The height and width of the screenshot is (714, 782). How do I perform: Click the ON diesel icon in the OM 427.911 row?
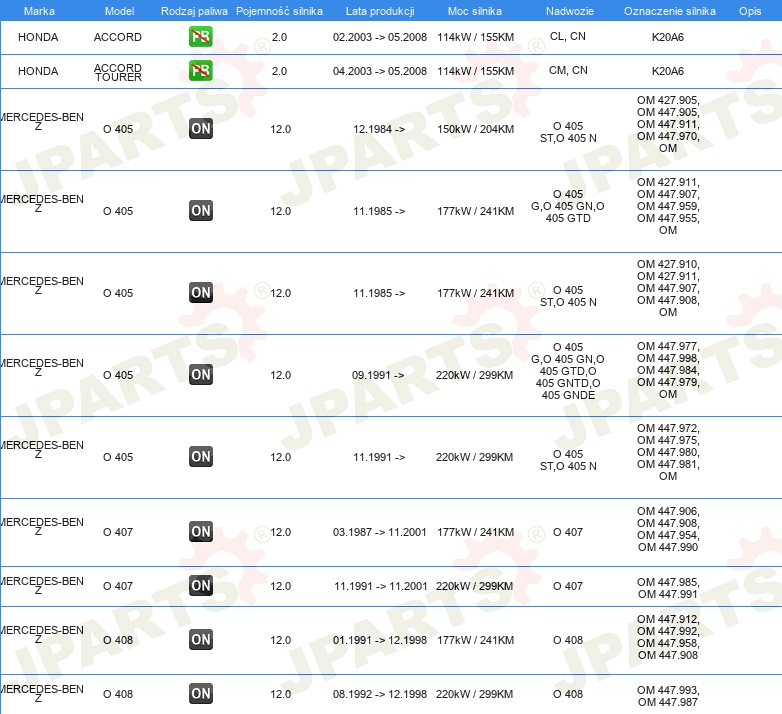tap(201, 210)
